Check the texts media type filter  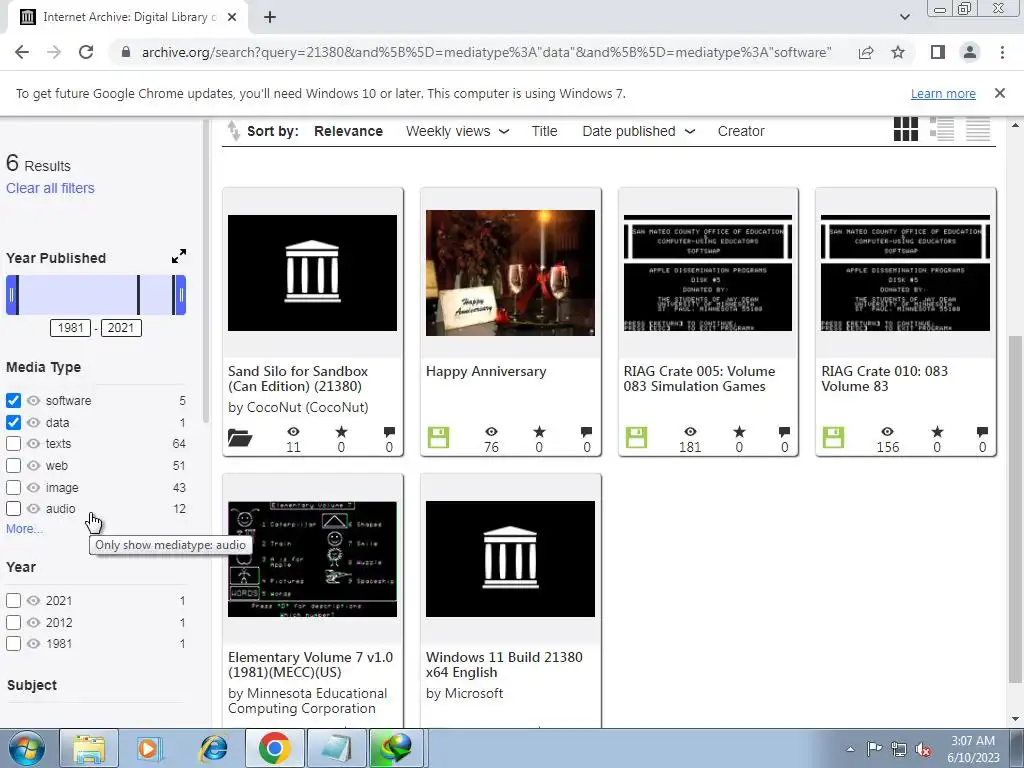(13, 444)
